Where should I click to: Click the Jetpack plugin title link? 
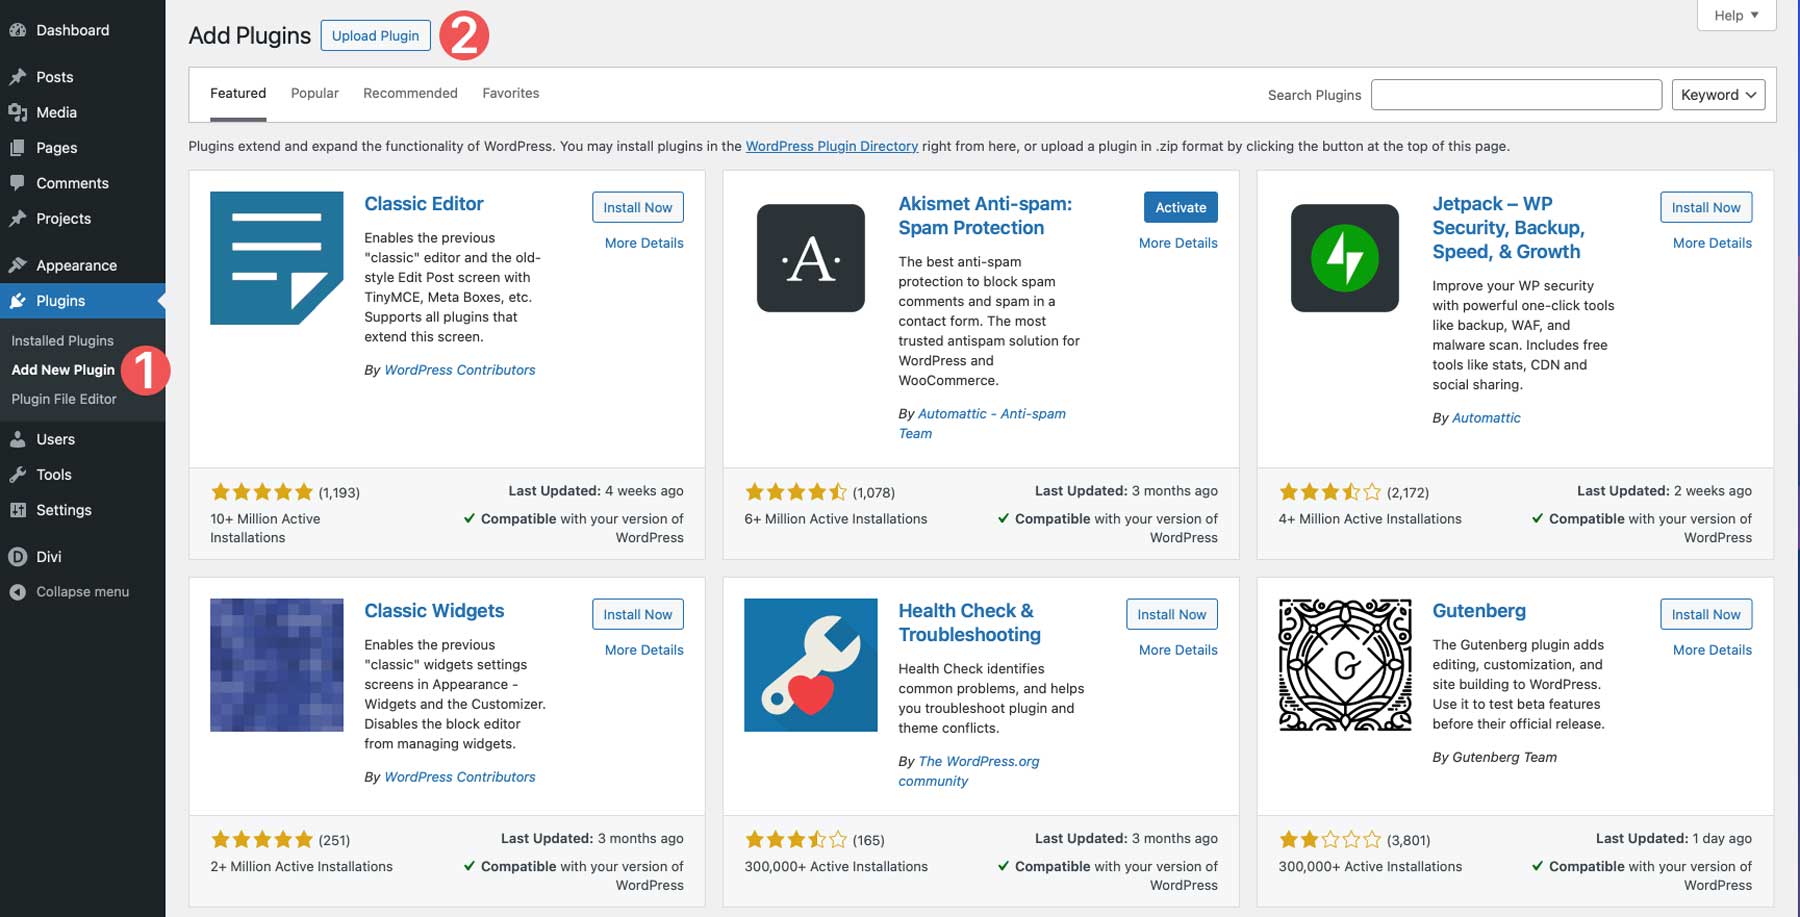pyautogui.click(x=1508, y=228)
